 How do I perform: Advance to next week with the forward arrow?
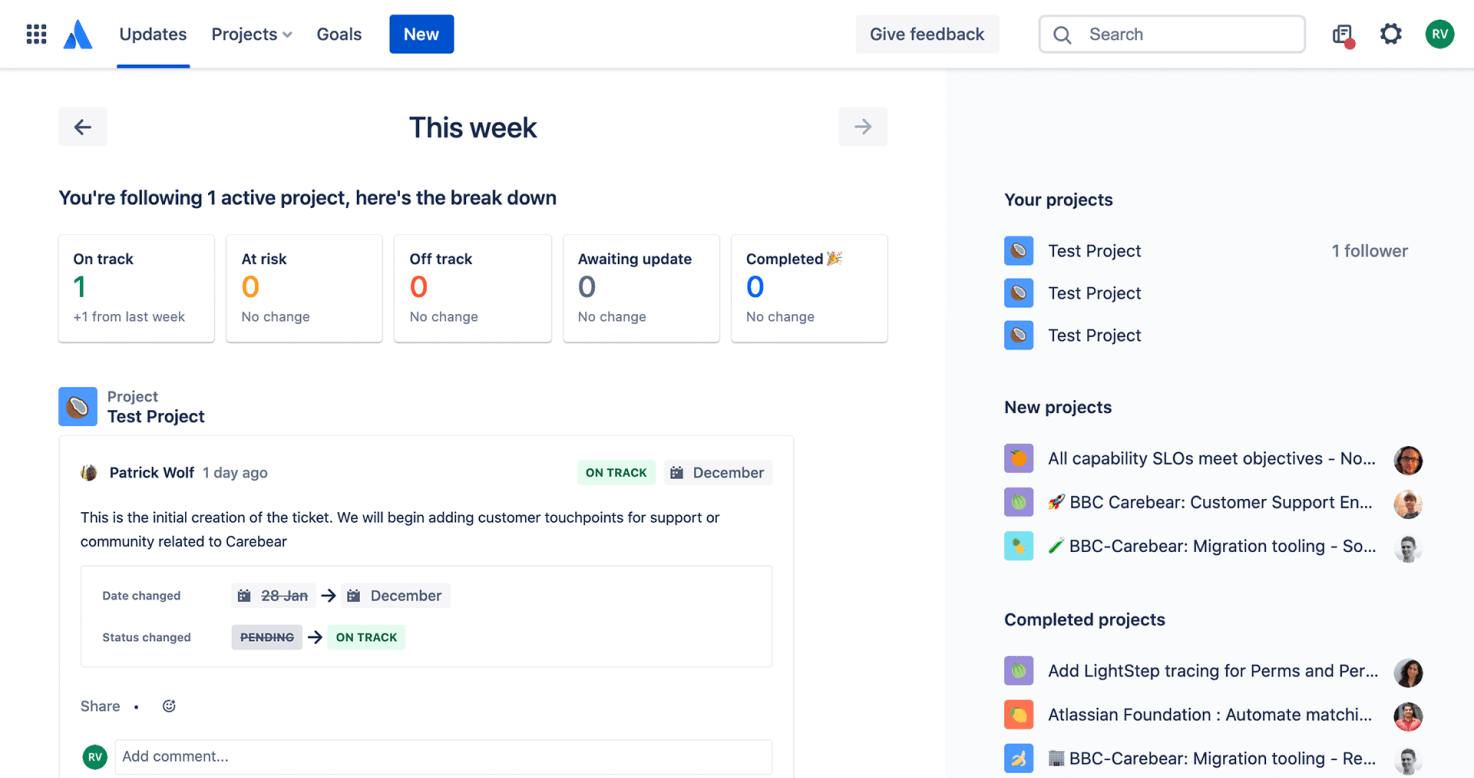(x=862, y=126)
